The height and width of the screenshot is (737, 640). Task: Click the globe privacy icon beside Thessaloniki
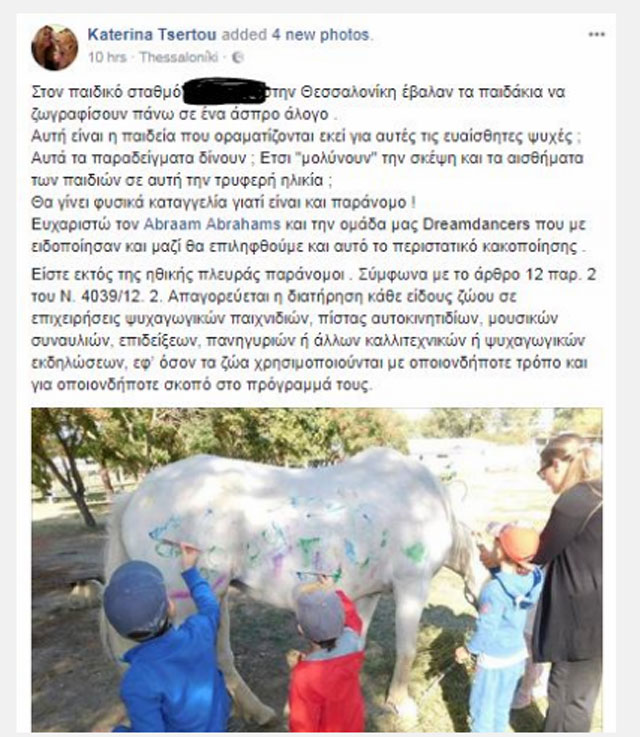238,57
